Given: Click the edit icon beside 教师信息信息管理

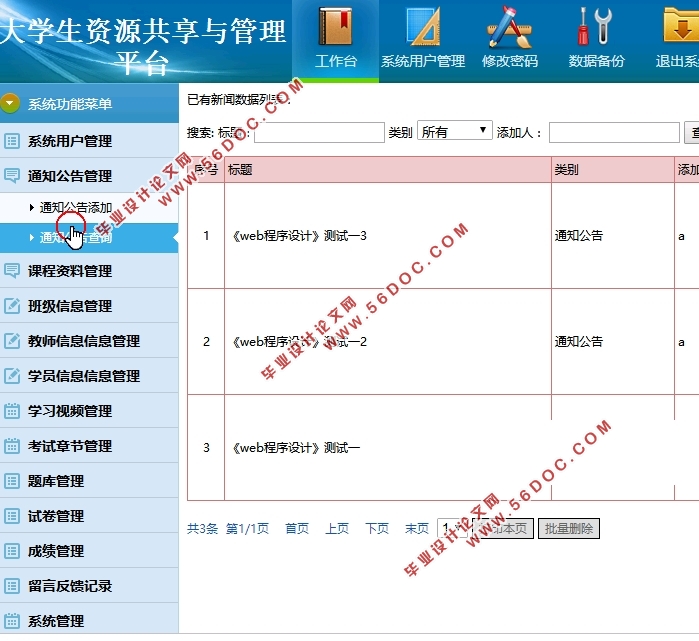Looking at the screenshot, I should point(12,341).
